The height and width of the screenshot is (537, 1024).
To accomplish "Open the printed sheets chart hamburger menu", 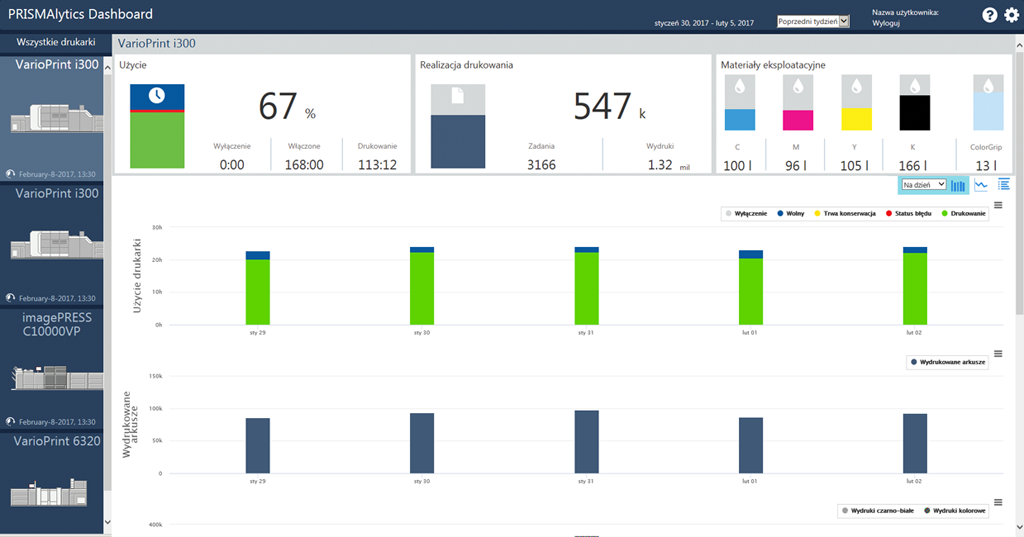I will 998,353.
